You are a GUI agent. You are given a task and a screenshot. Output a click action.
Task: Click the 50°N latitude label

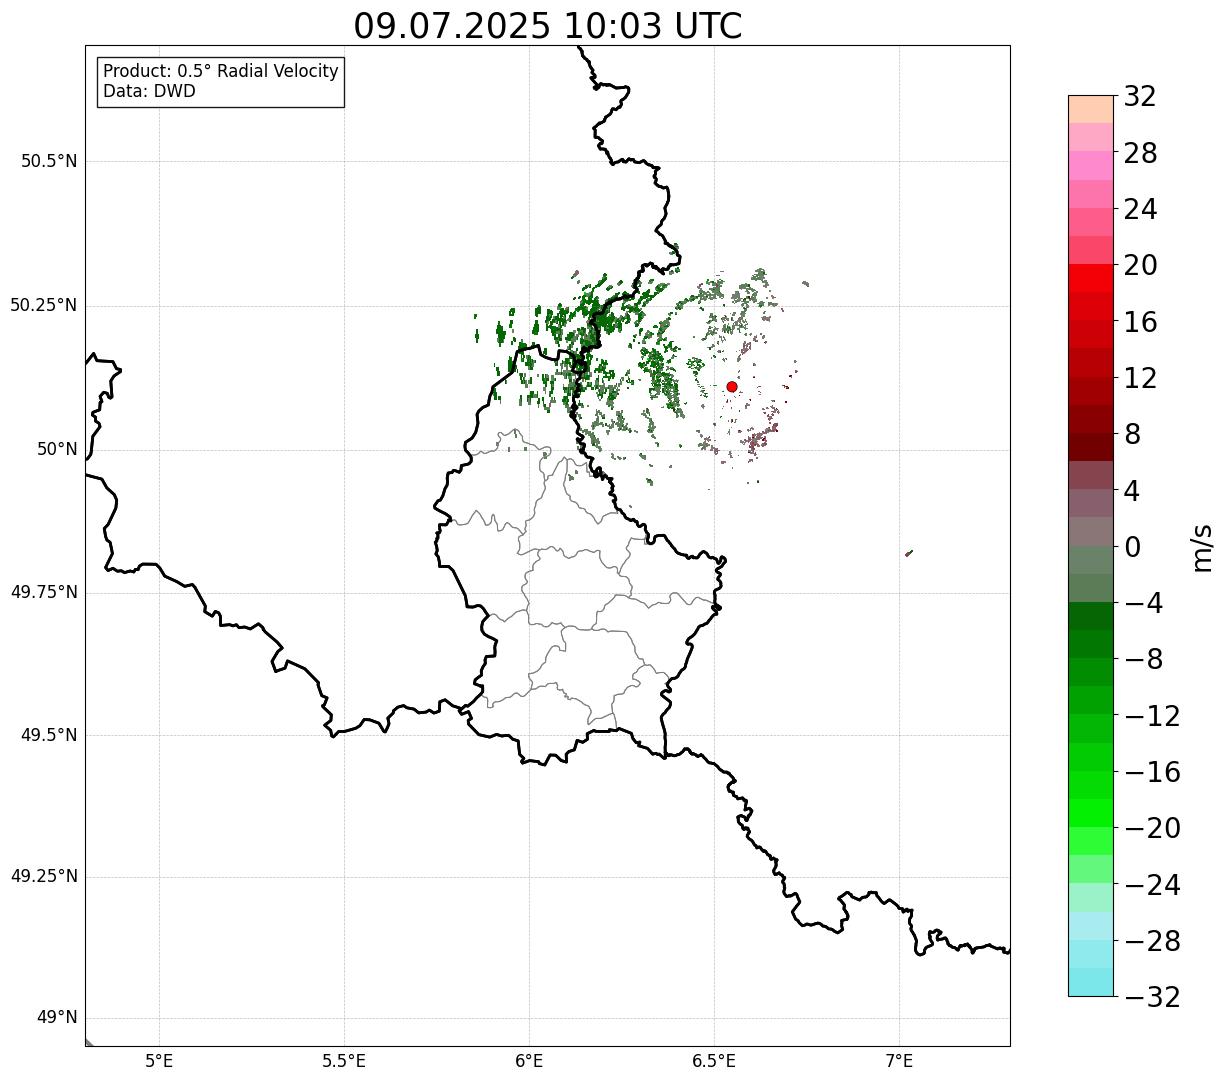57,450
